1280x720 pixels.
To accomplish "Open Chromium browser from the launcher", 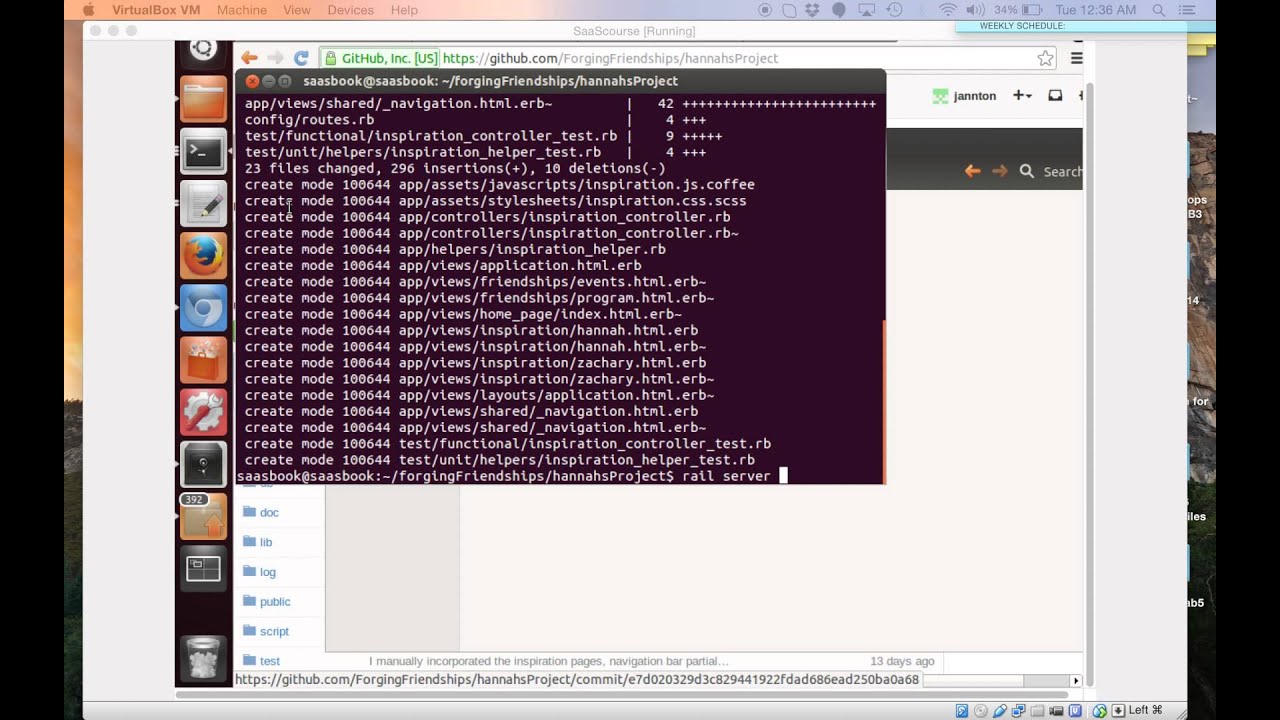I will click(203, 308).
